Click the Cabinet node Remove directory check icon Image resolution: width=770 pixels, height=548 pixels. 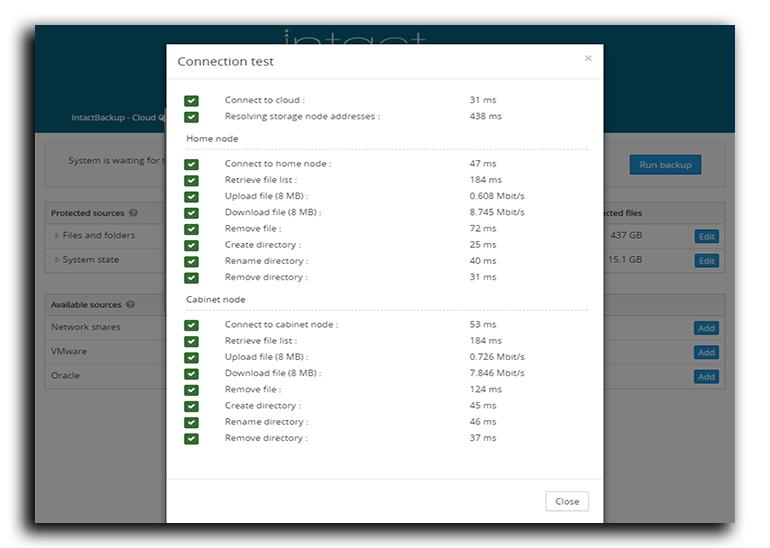pyautogui.click(x=191, y=439)
